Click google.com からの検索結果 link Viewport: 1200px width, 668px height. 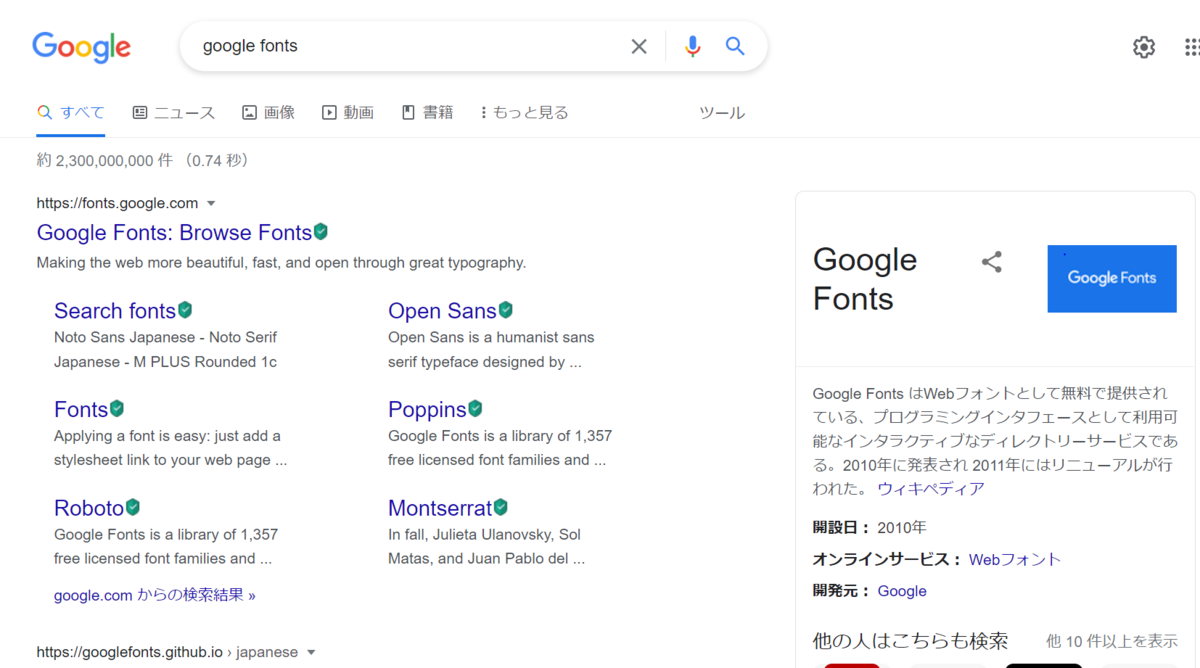click(x=155, y=595)
